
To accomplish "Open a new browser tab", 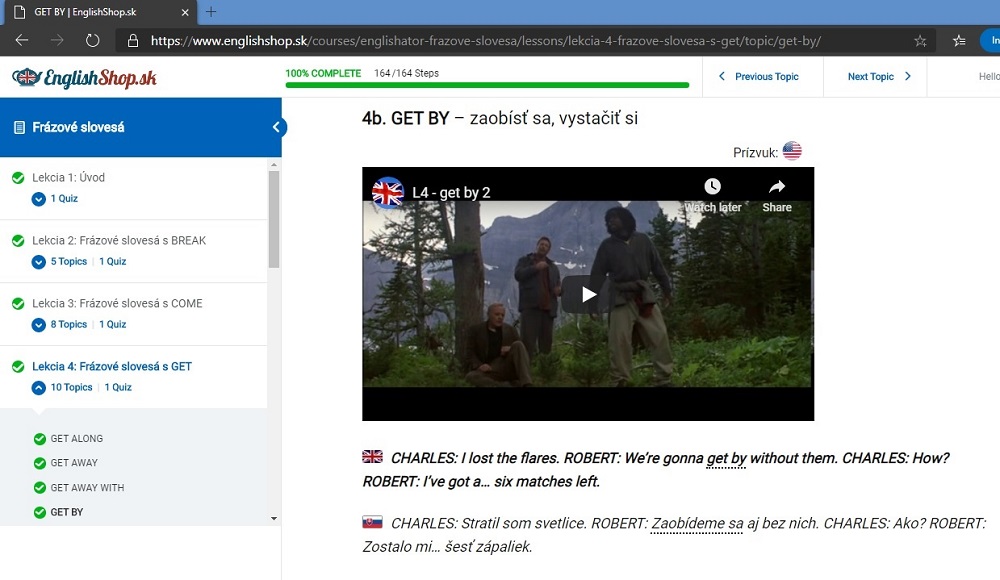I will tap(211, 12).
